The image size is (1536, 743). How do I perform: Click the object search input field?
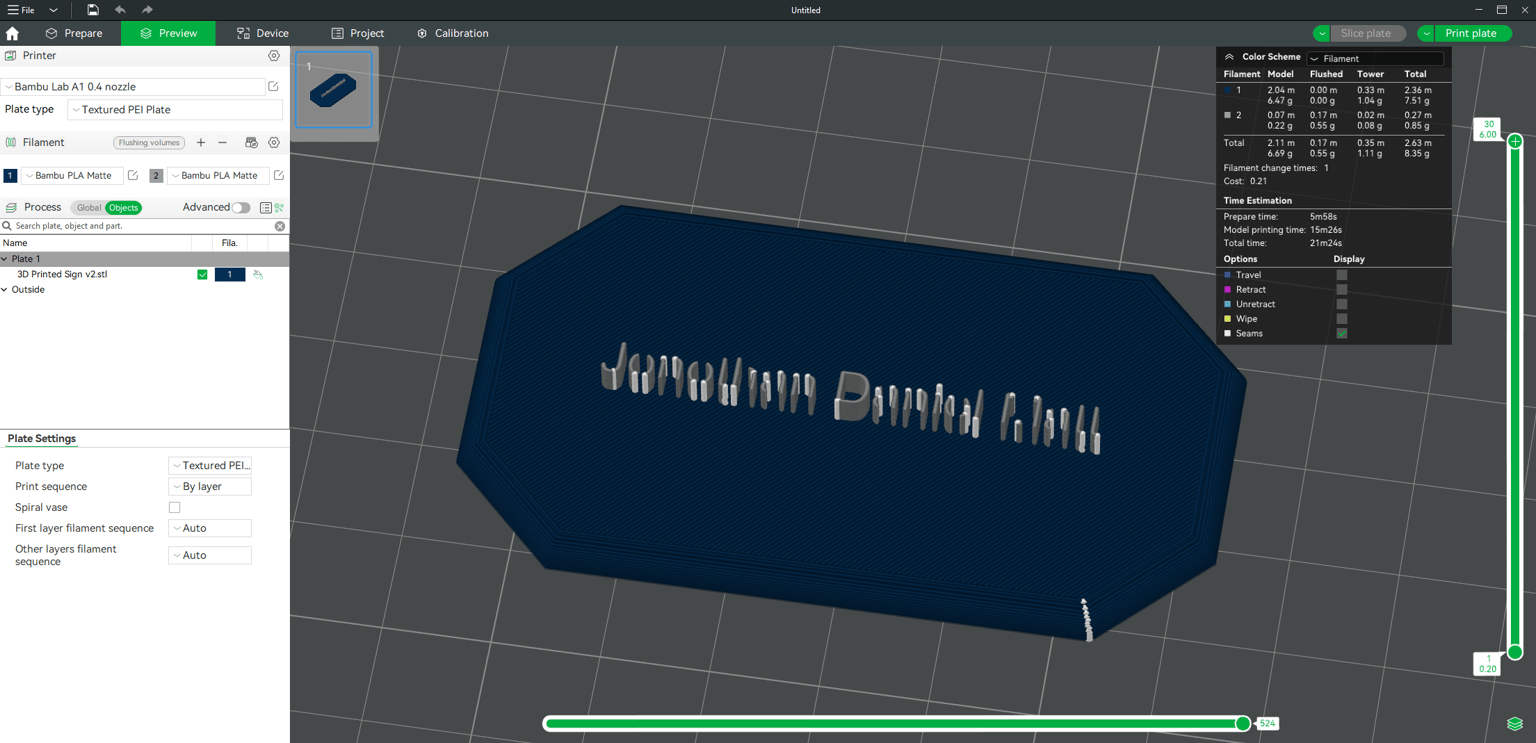pos(140,226)
